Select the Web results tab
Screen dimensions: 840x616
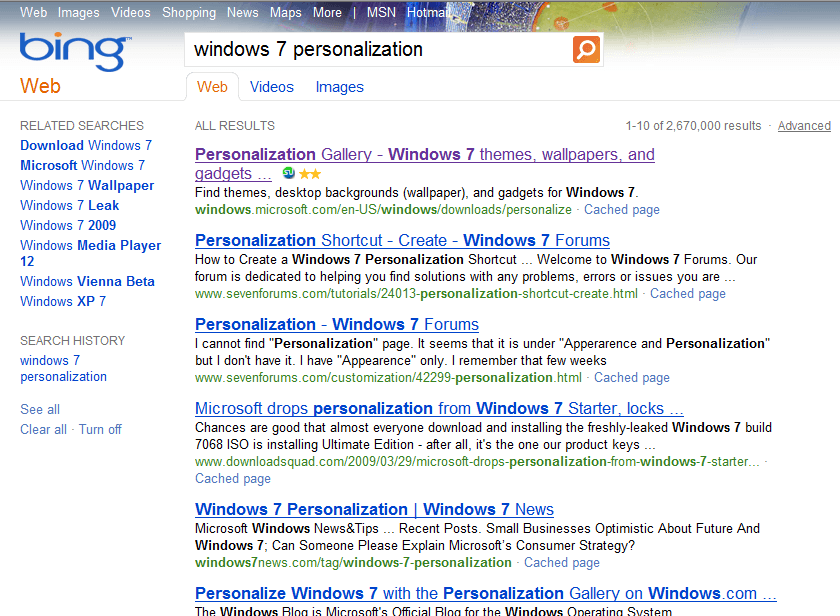click(212, 87)
